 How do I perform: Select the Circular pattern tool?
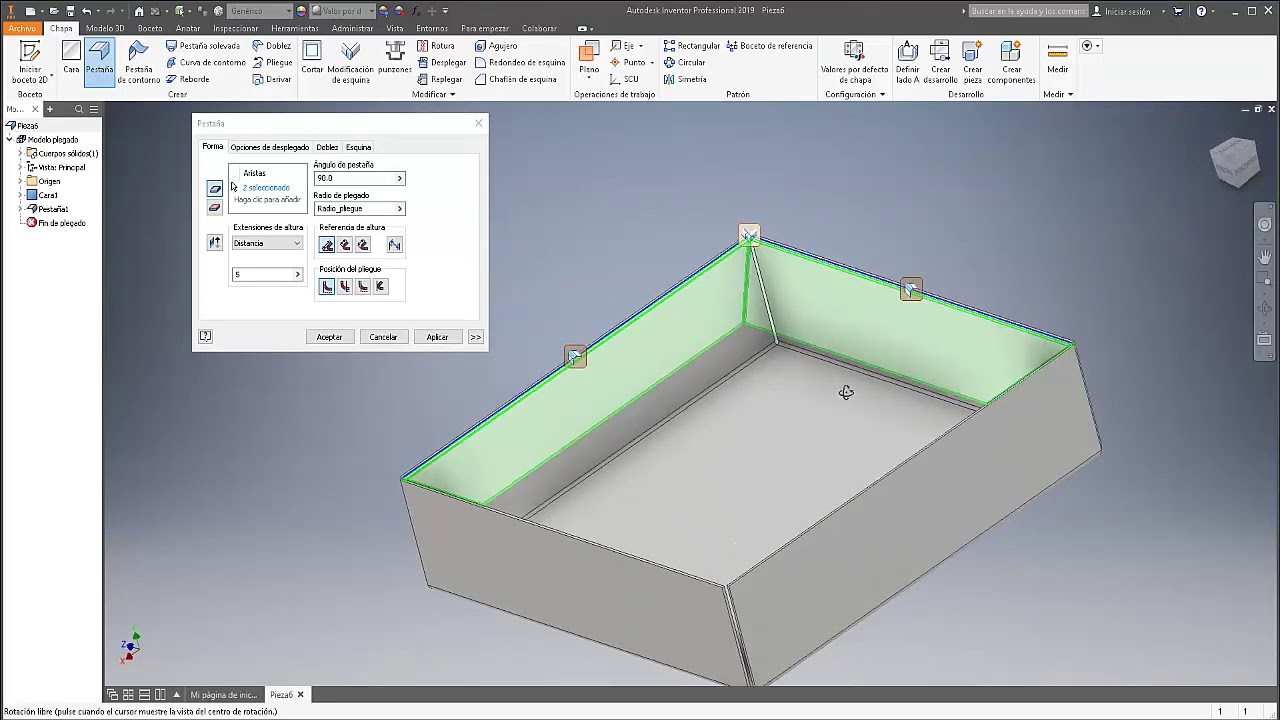(684, 62)
